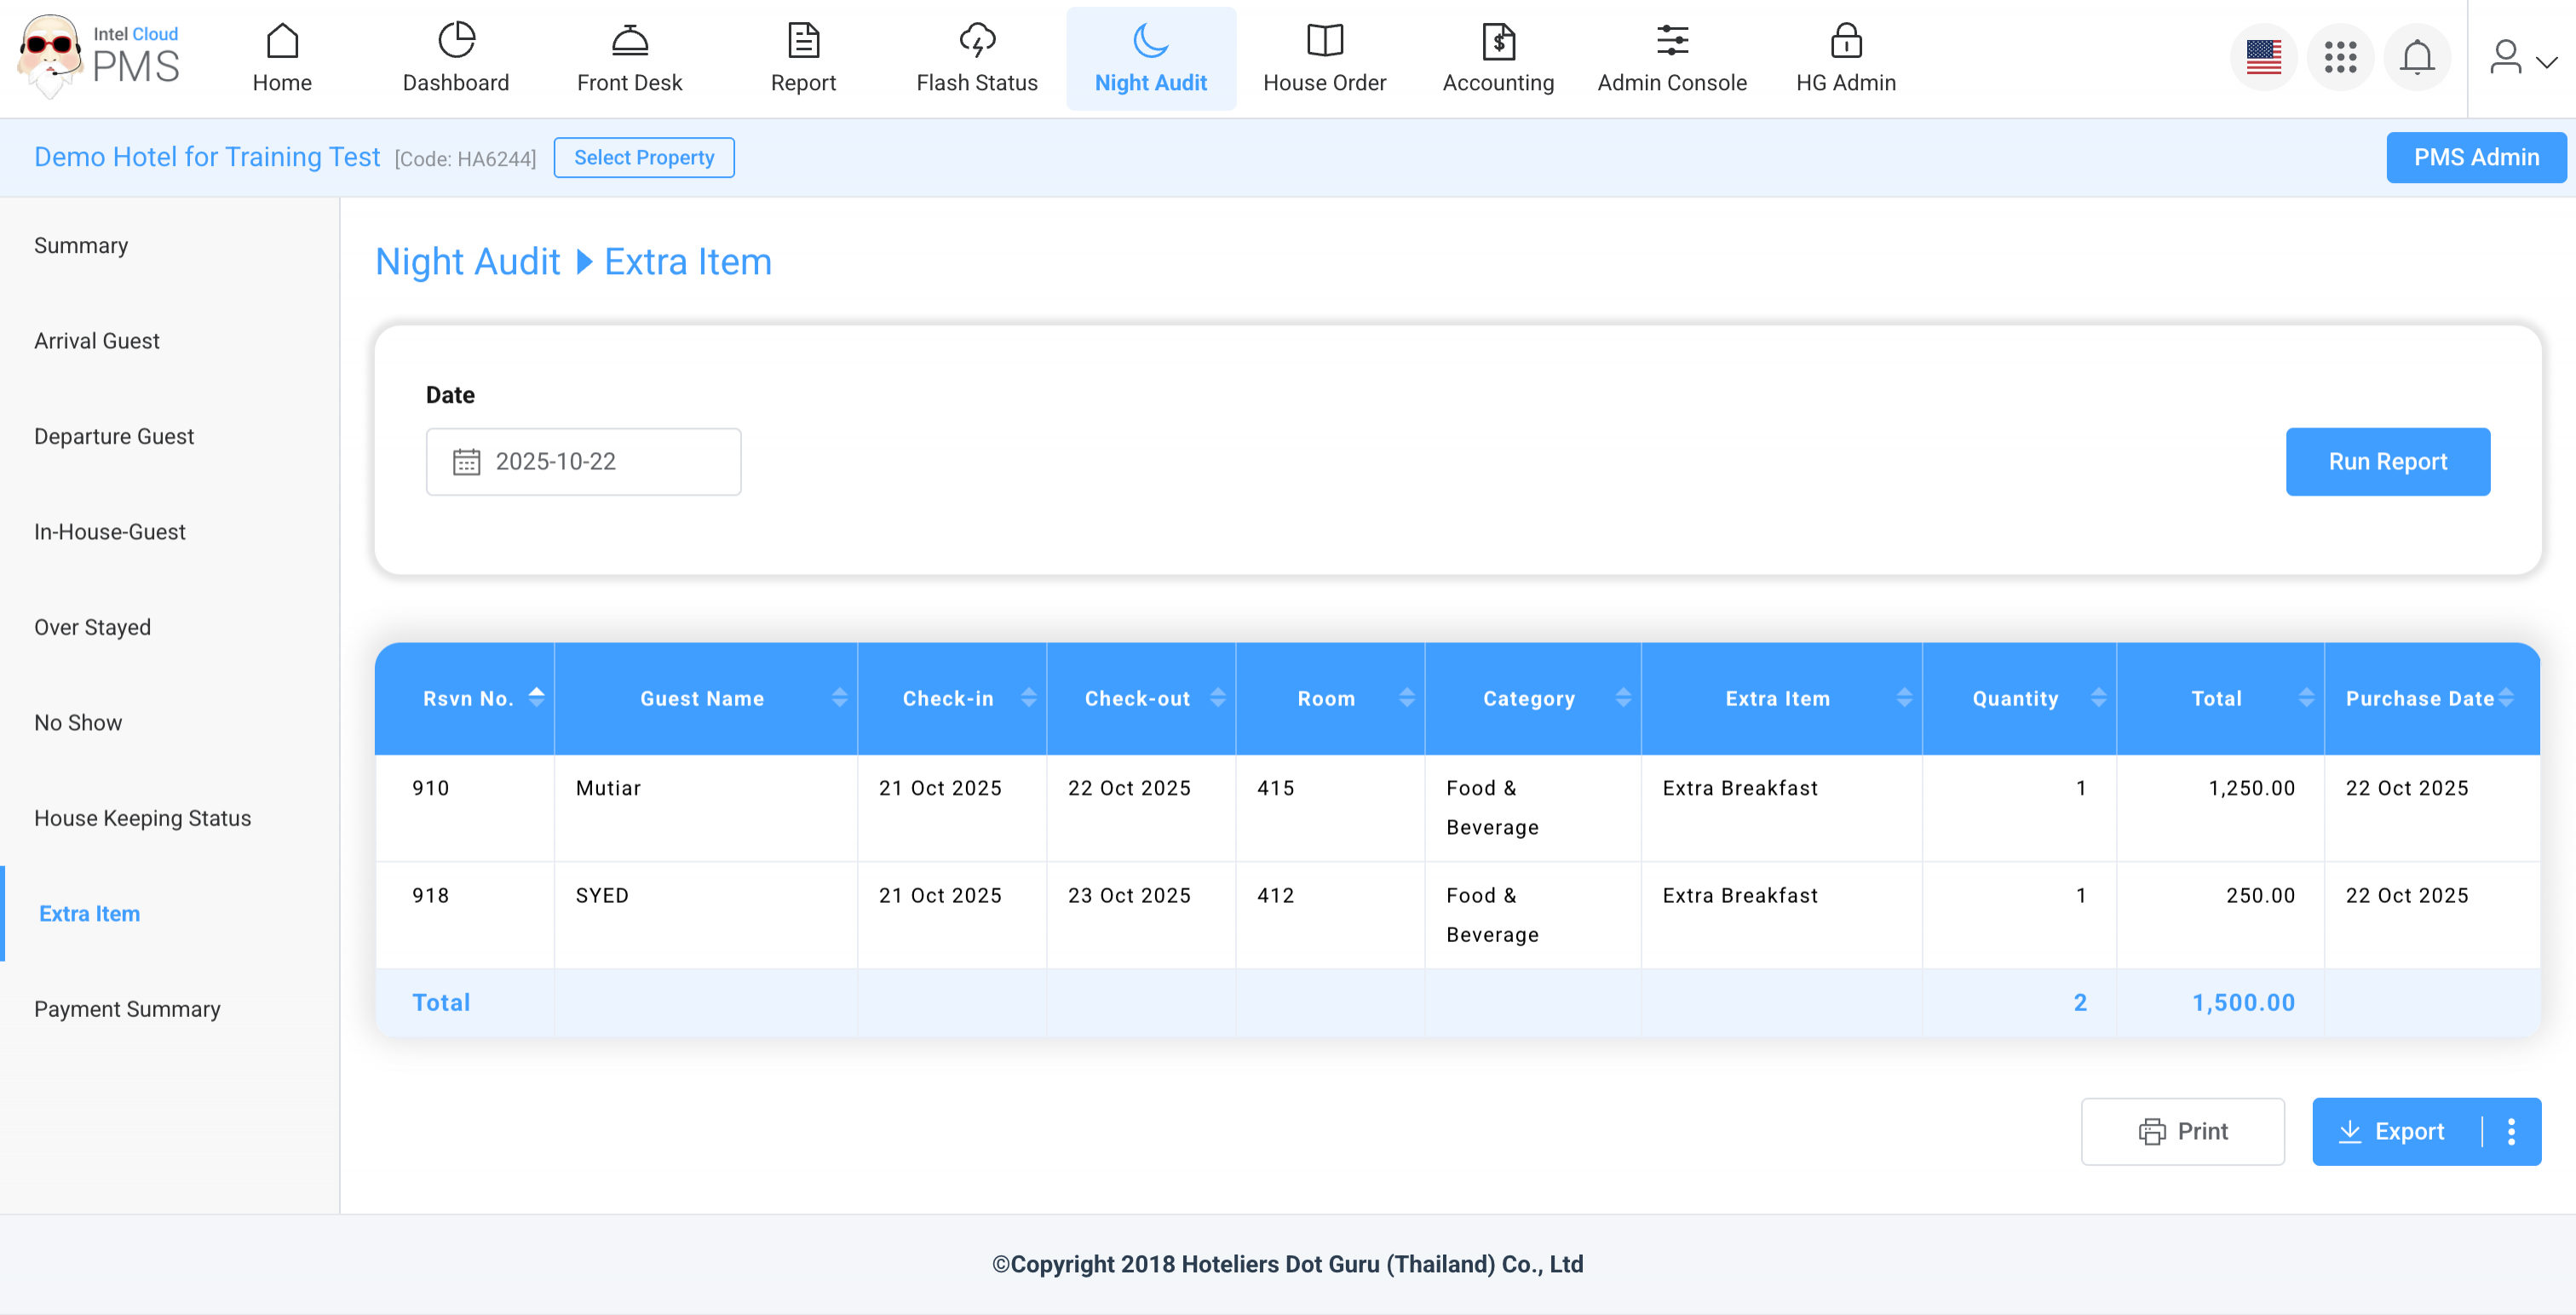Screen dimensions: 2576x1315
Task: Open the Date picker field
Action: (x=583, y=461)
